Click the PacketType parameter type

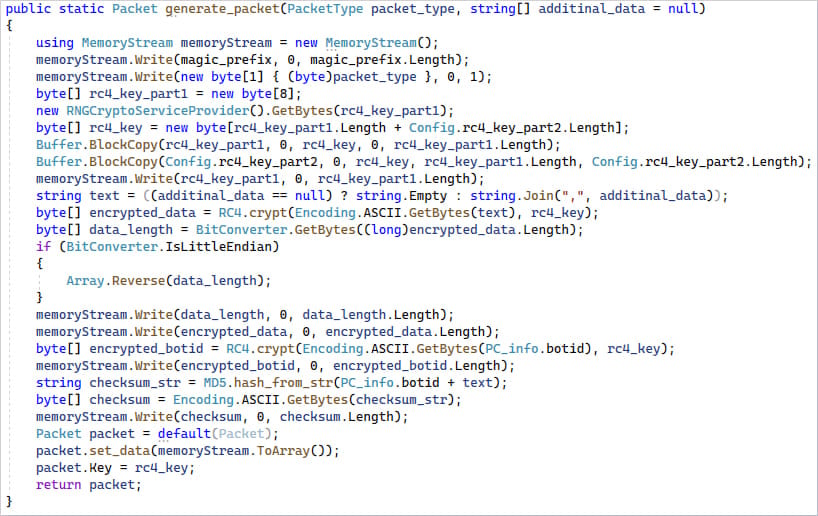326,9
